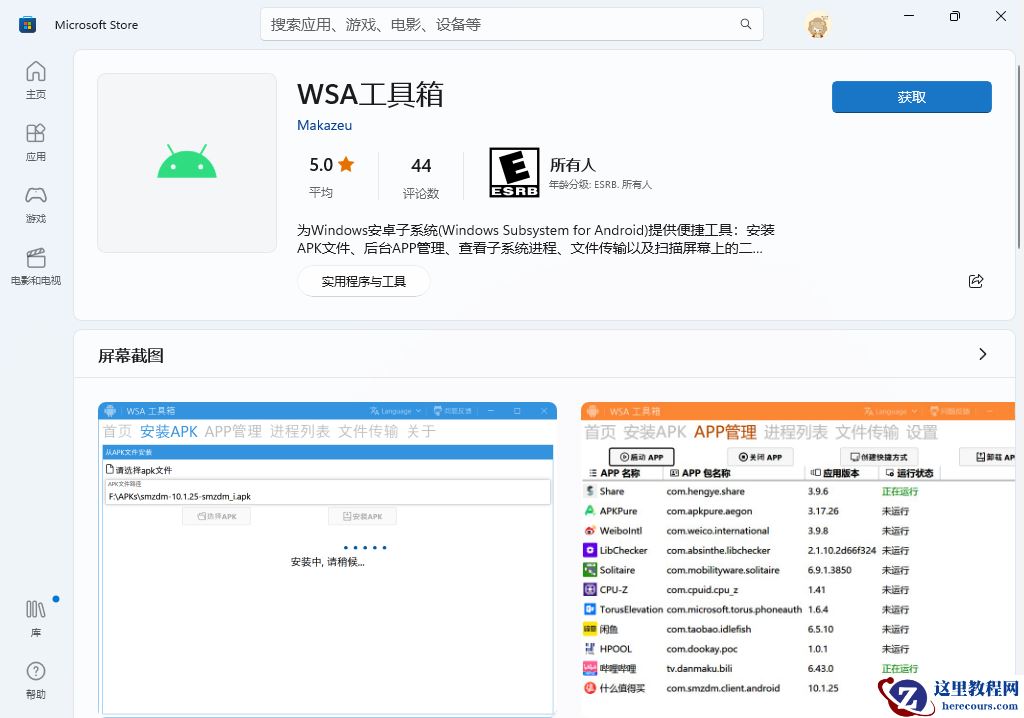Click the Microsoft Store logo icon

[27, 23]
